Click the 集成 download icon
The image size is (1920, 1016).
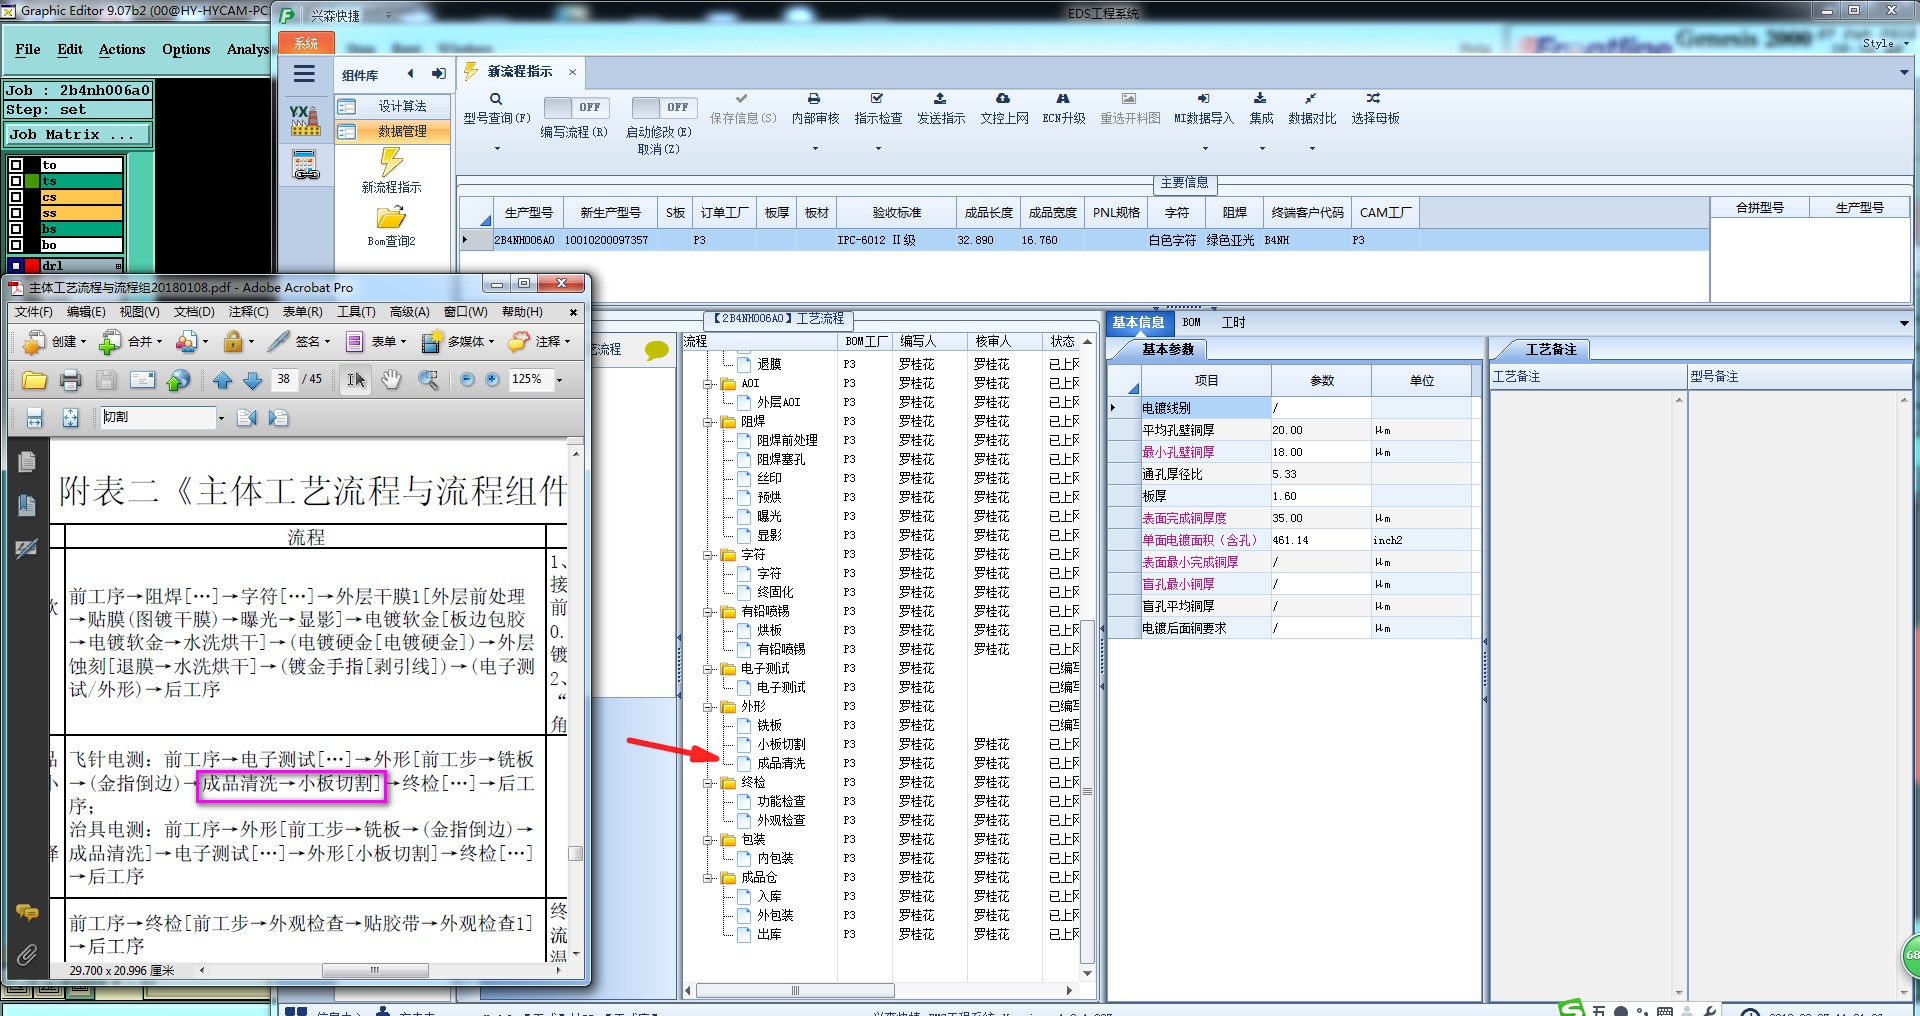(1260, 99)
